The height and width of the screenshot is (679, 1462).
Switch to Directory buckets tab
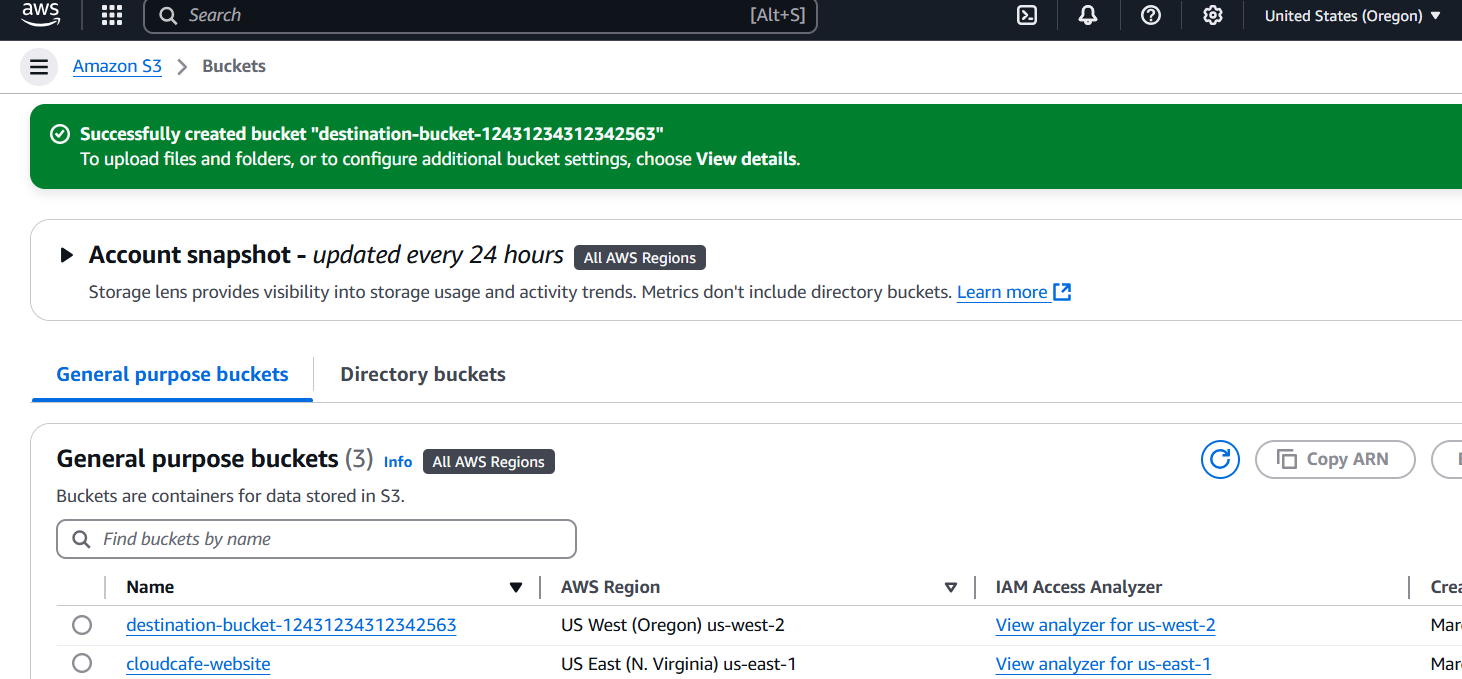pos(423,374)
